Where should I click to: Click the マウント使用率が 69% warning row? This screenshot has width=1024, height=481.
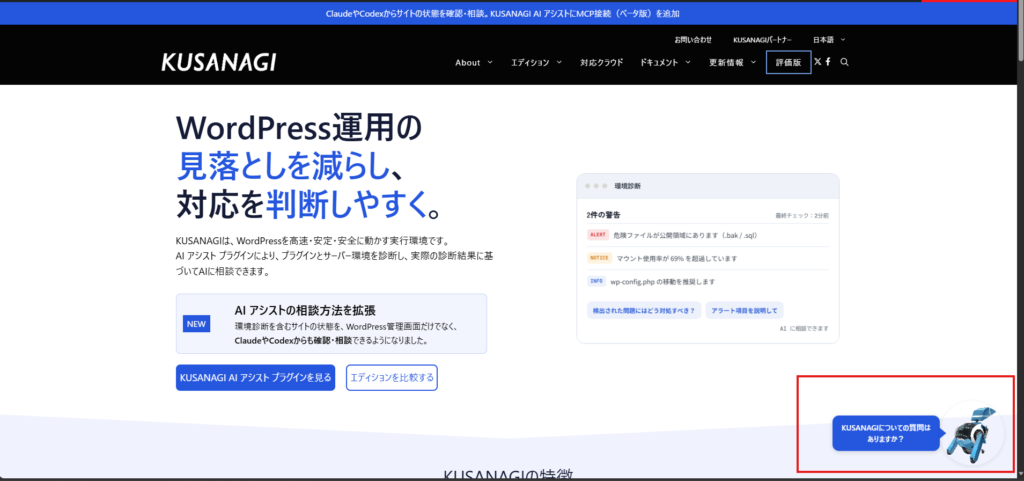click(708, 258)
